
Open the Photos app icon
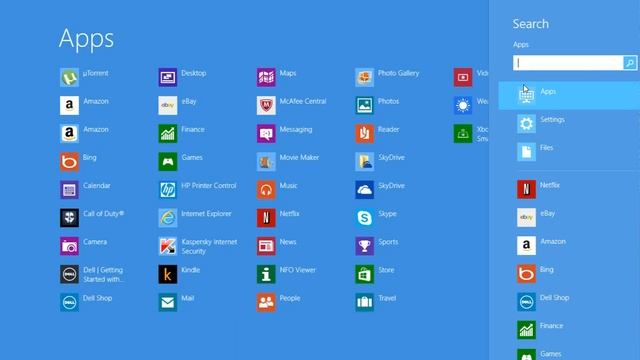pos(364,105)
